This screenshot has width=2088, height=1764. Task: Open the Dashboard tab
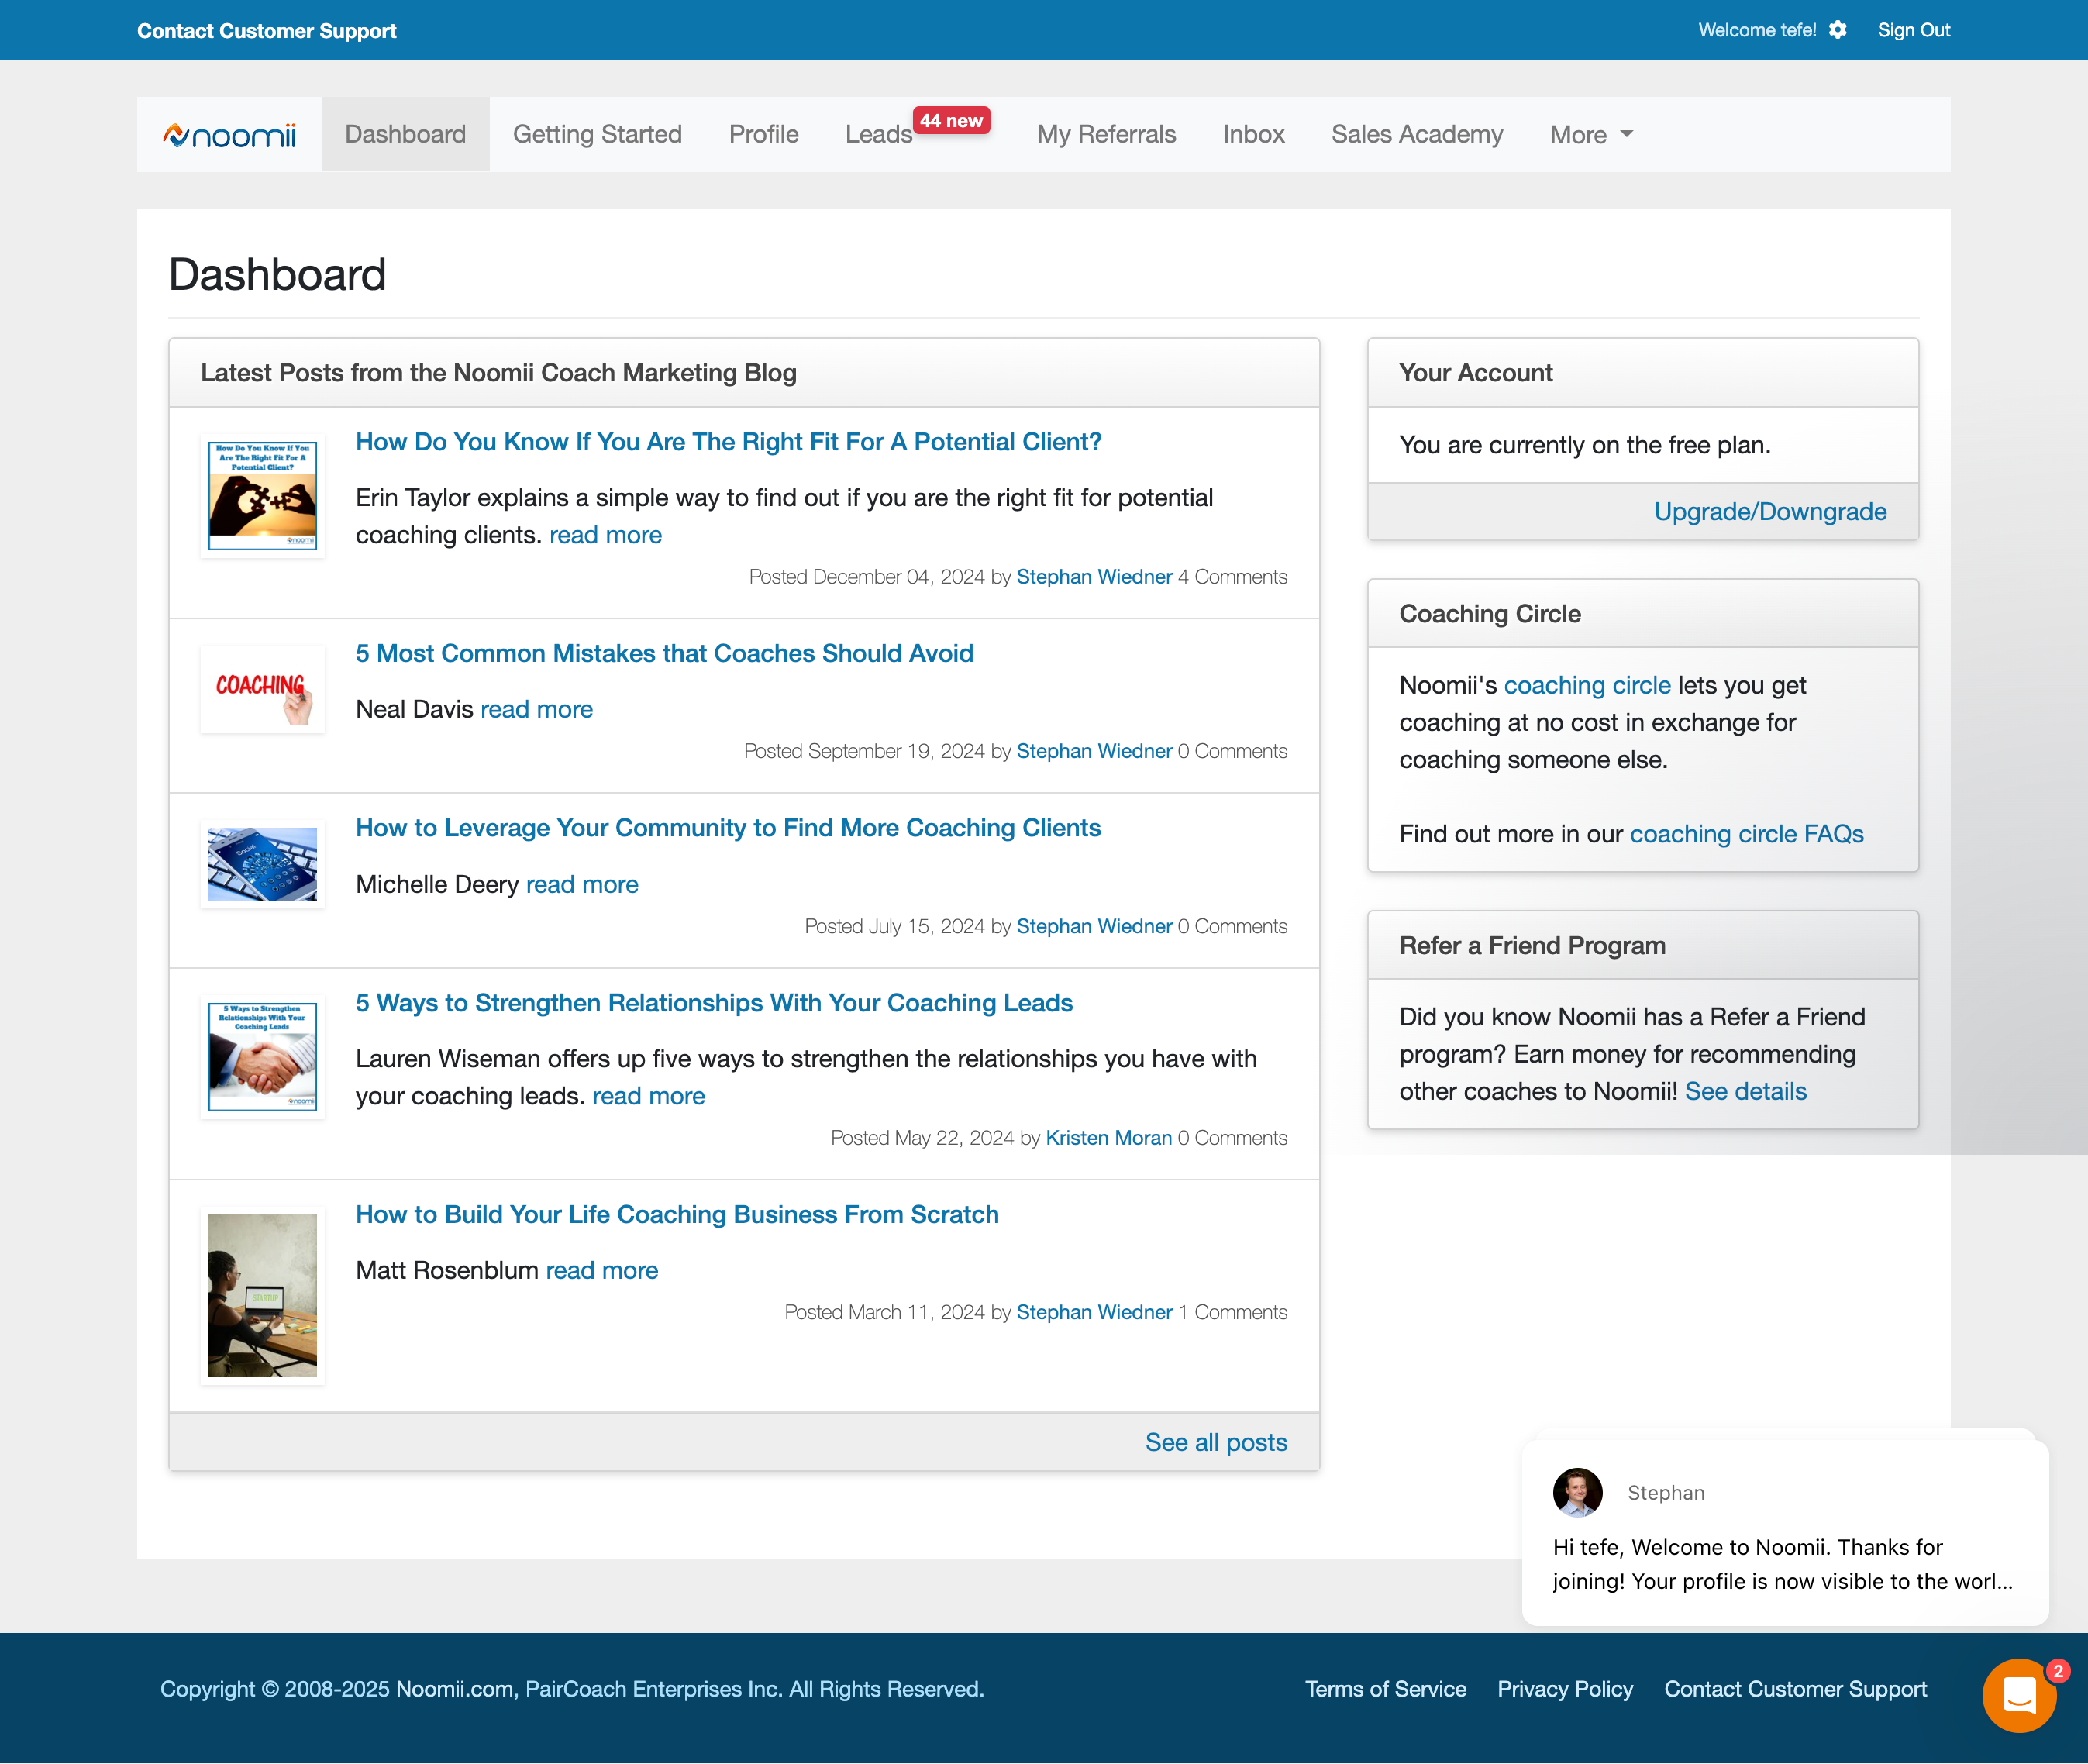click(x=405, y=134)
